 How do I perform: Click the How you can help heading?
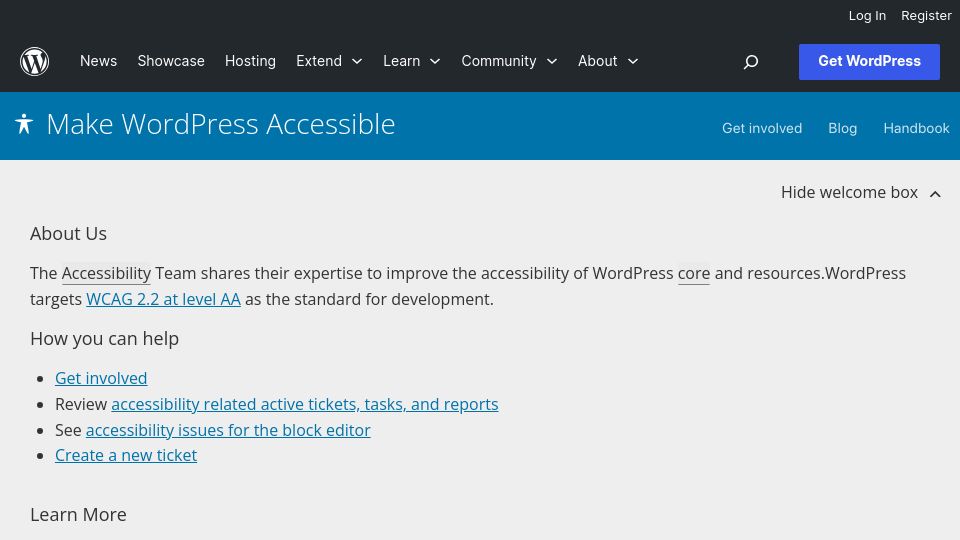(105, 339)
